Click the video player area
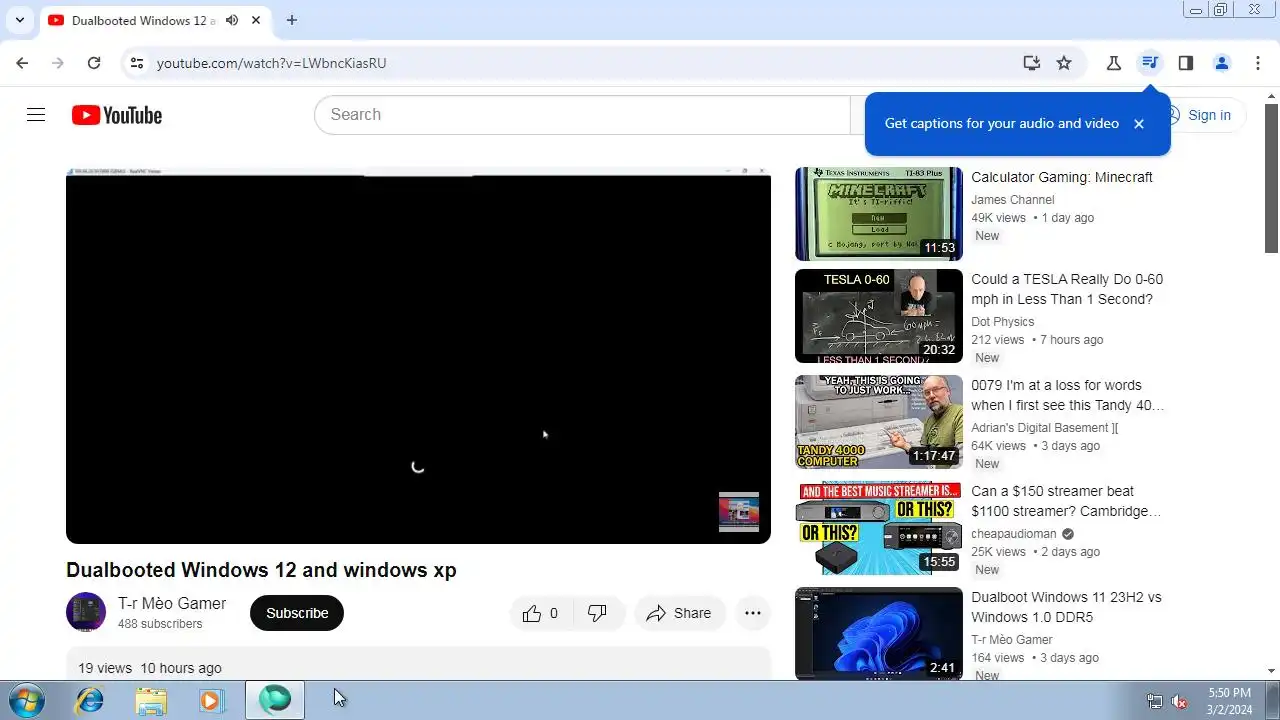1280x720 pixels. 418,356
